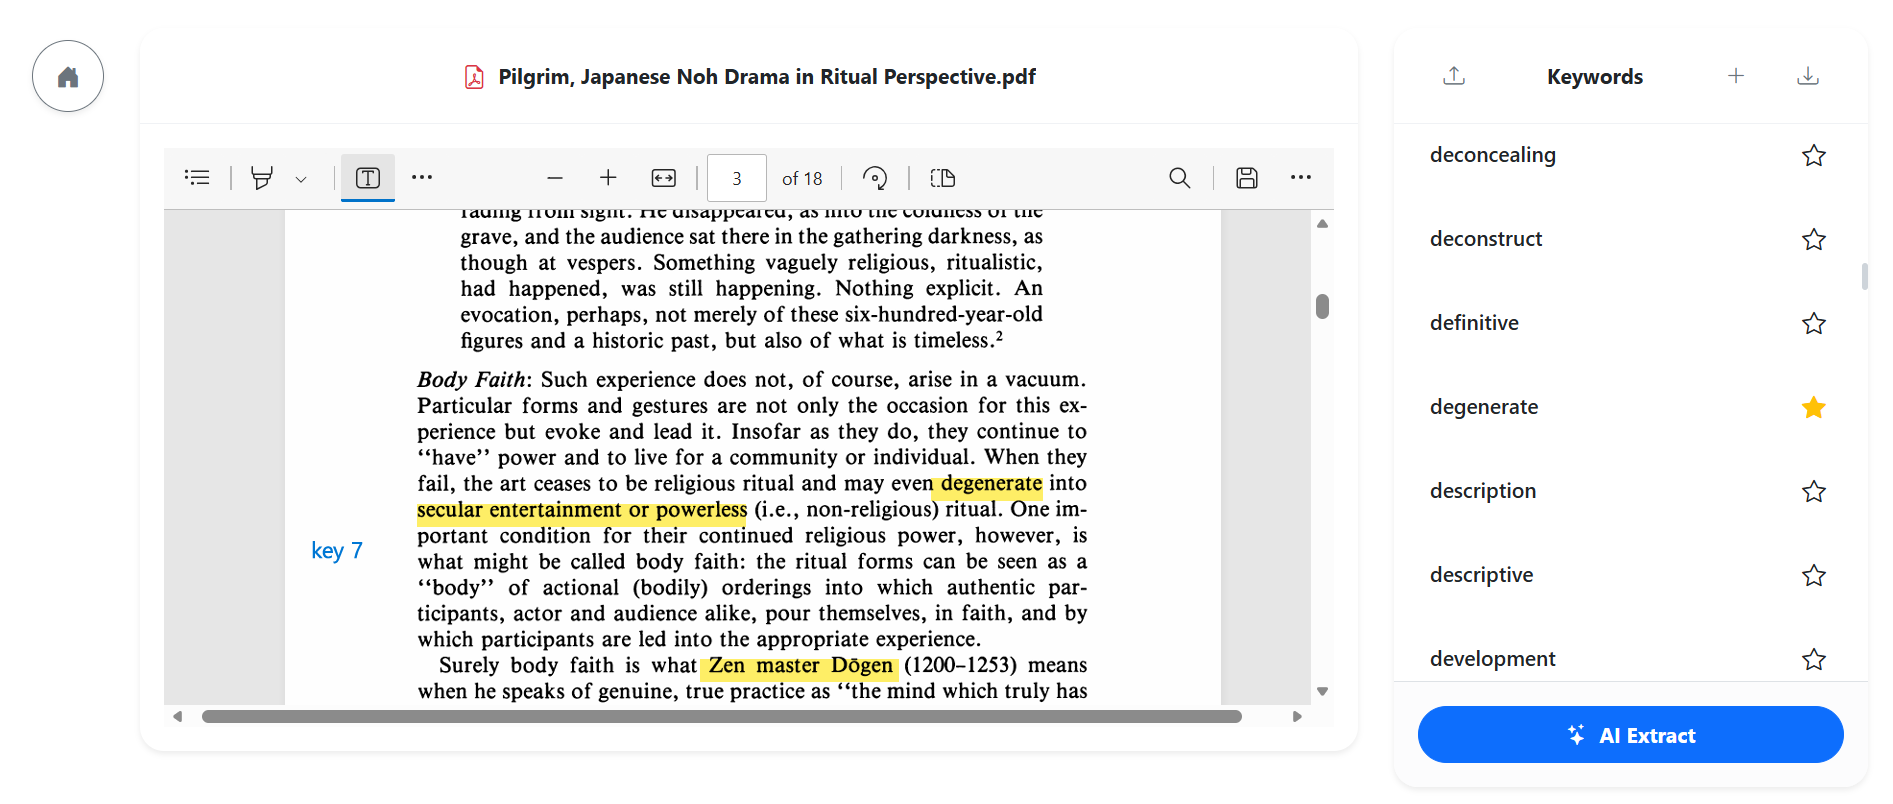Screen dimensions: 1893x804
Task: Select the deconcealing keyword
Action: pyautogui.click(x=1493, y=155)
